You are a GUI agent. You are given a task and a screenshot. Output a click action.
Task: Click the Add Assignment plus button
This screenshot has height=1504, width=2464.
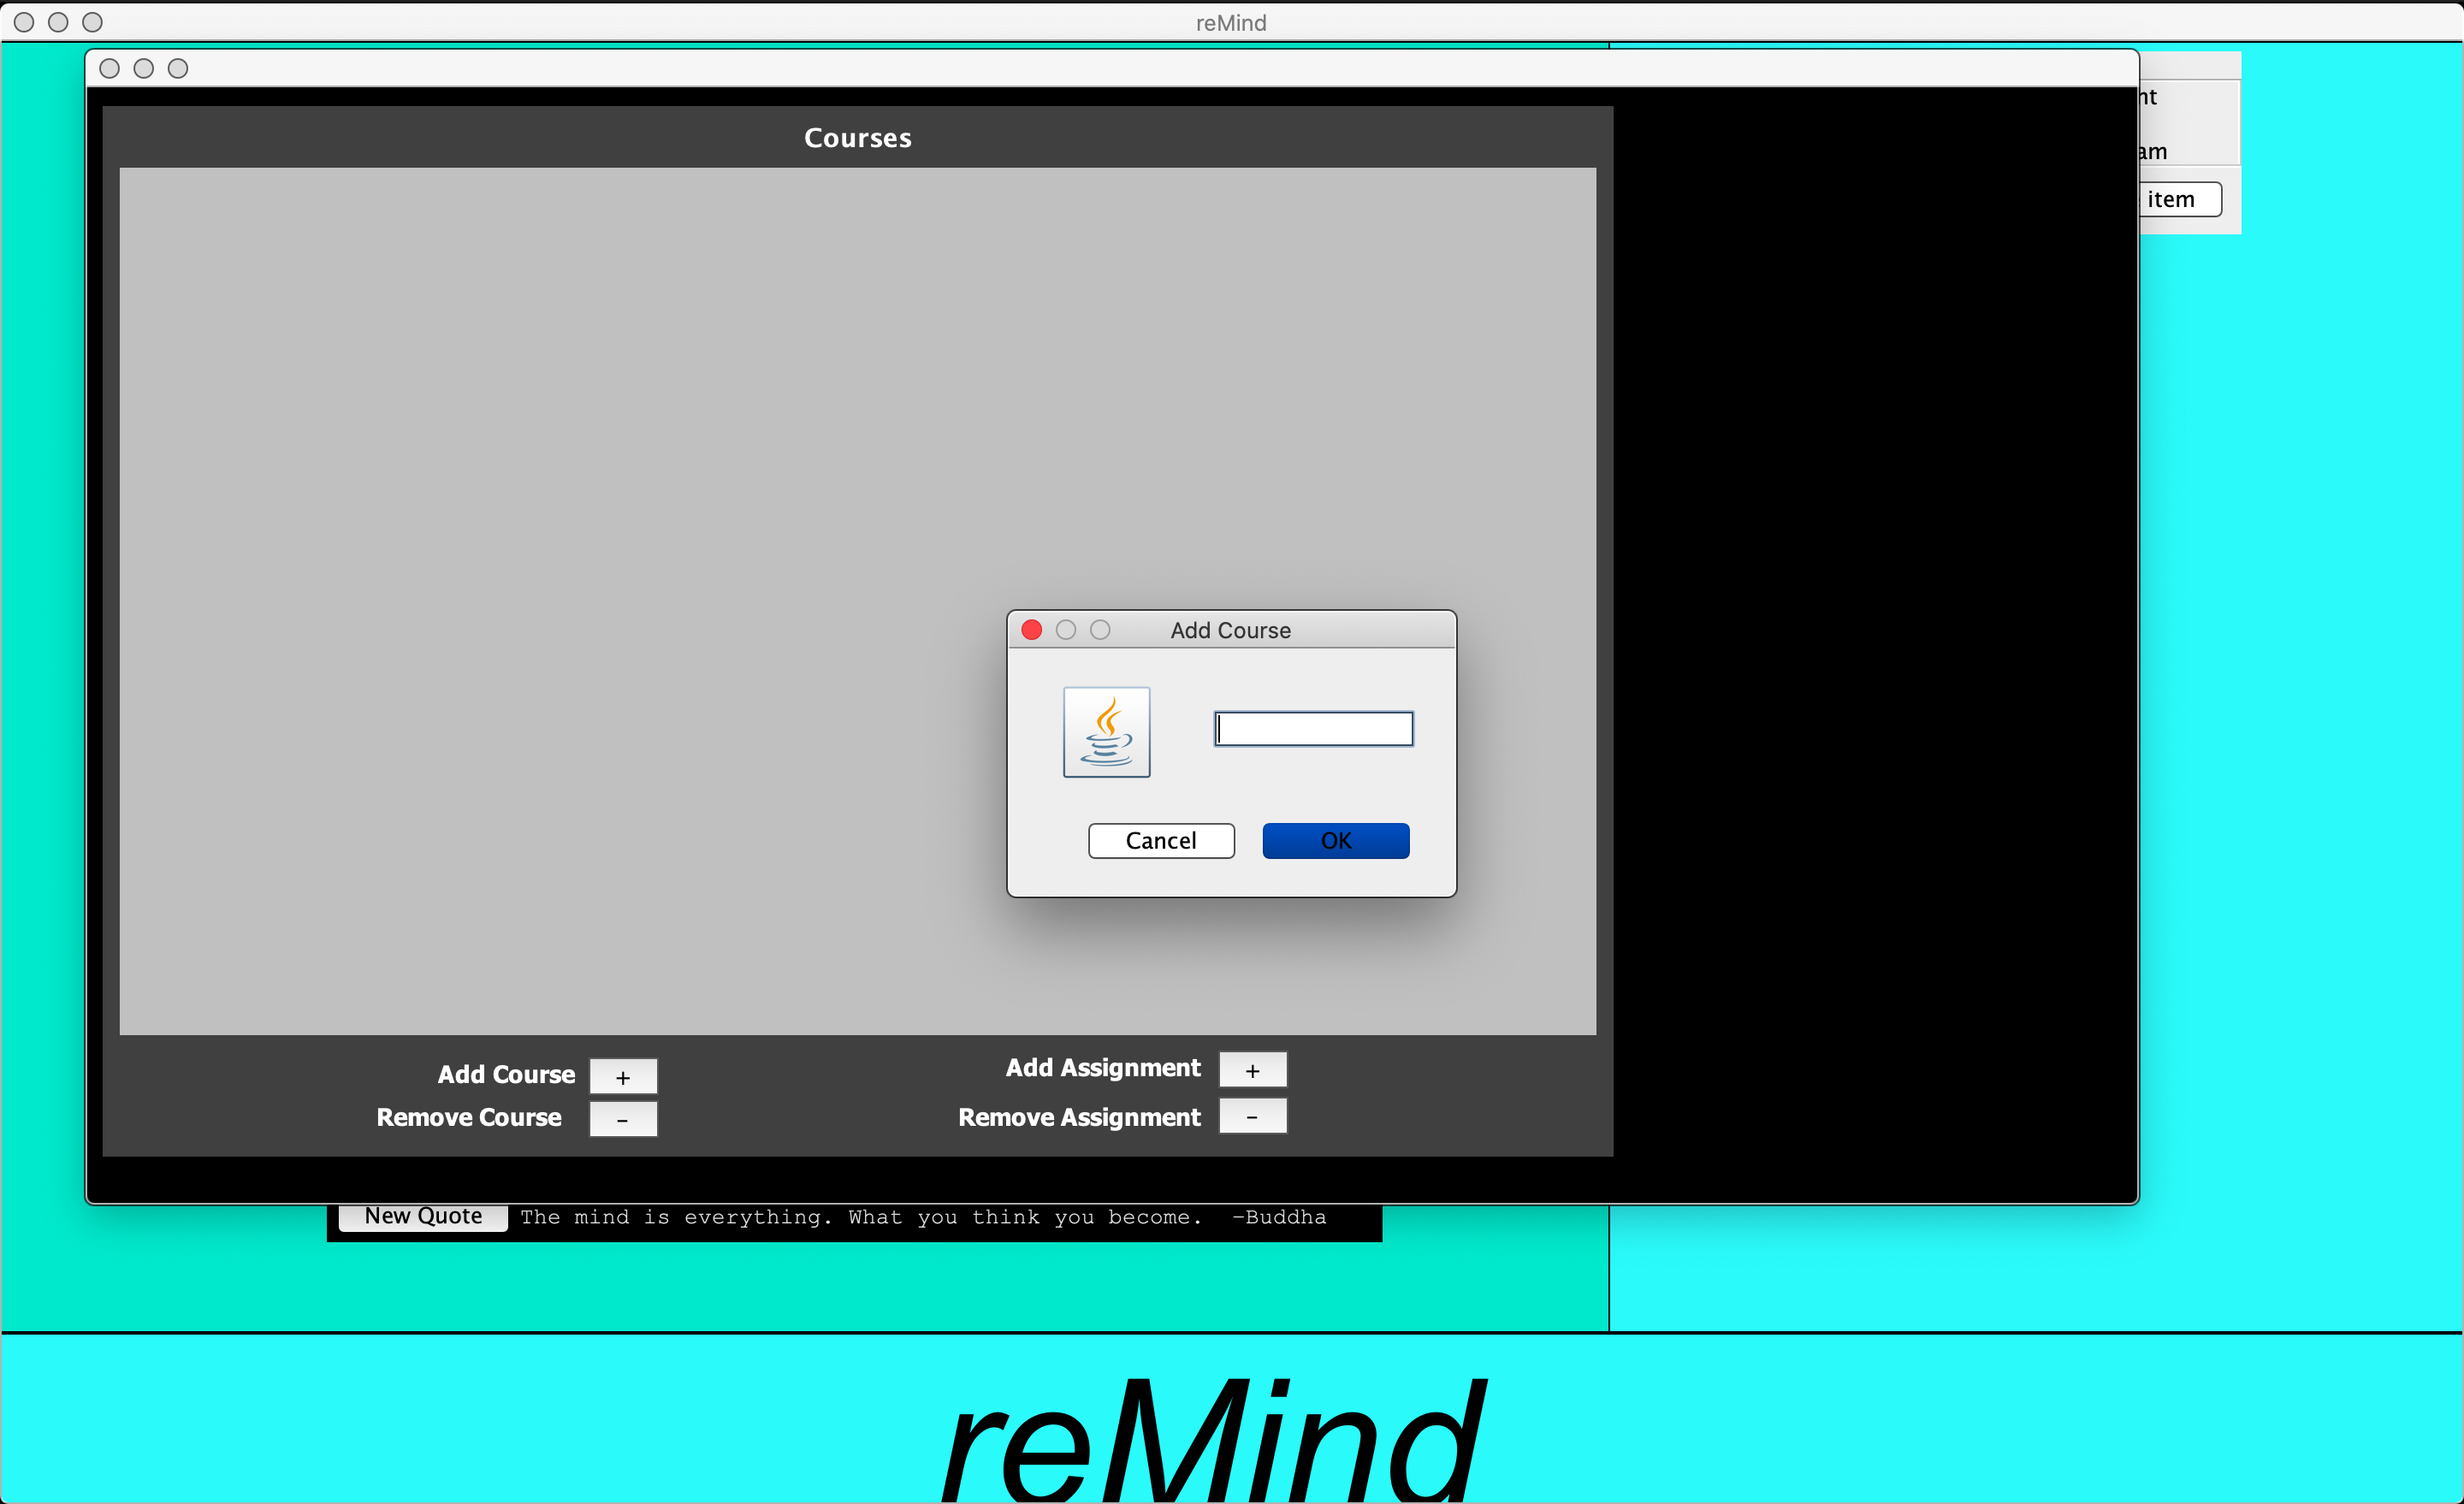(1252, 1070)
